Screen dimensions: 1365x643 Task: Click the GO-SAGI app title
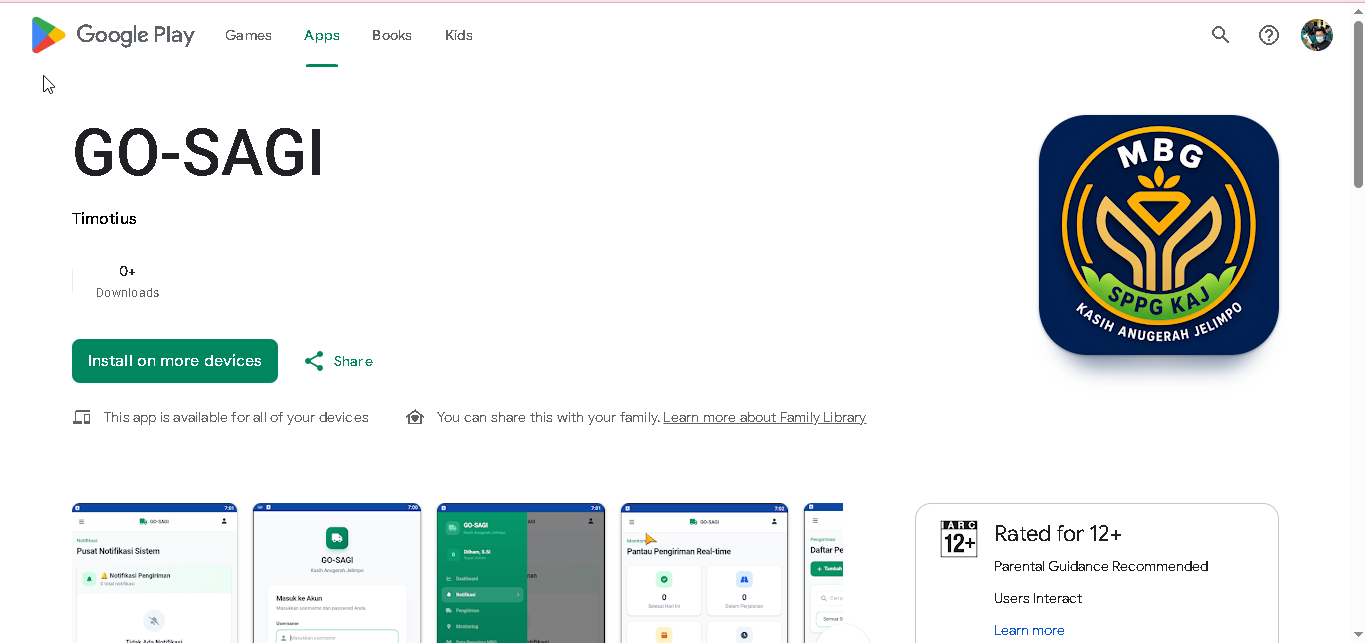198,154
